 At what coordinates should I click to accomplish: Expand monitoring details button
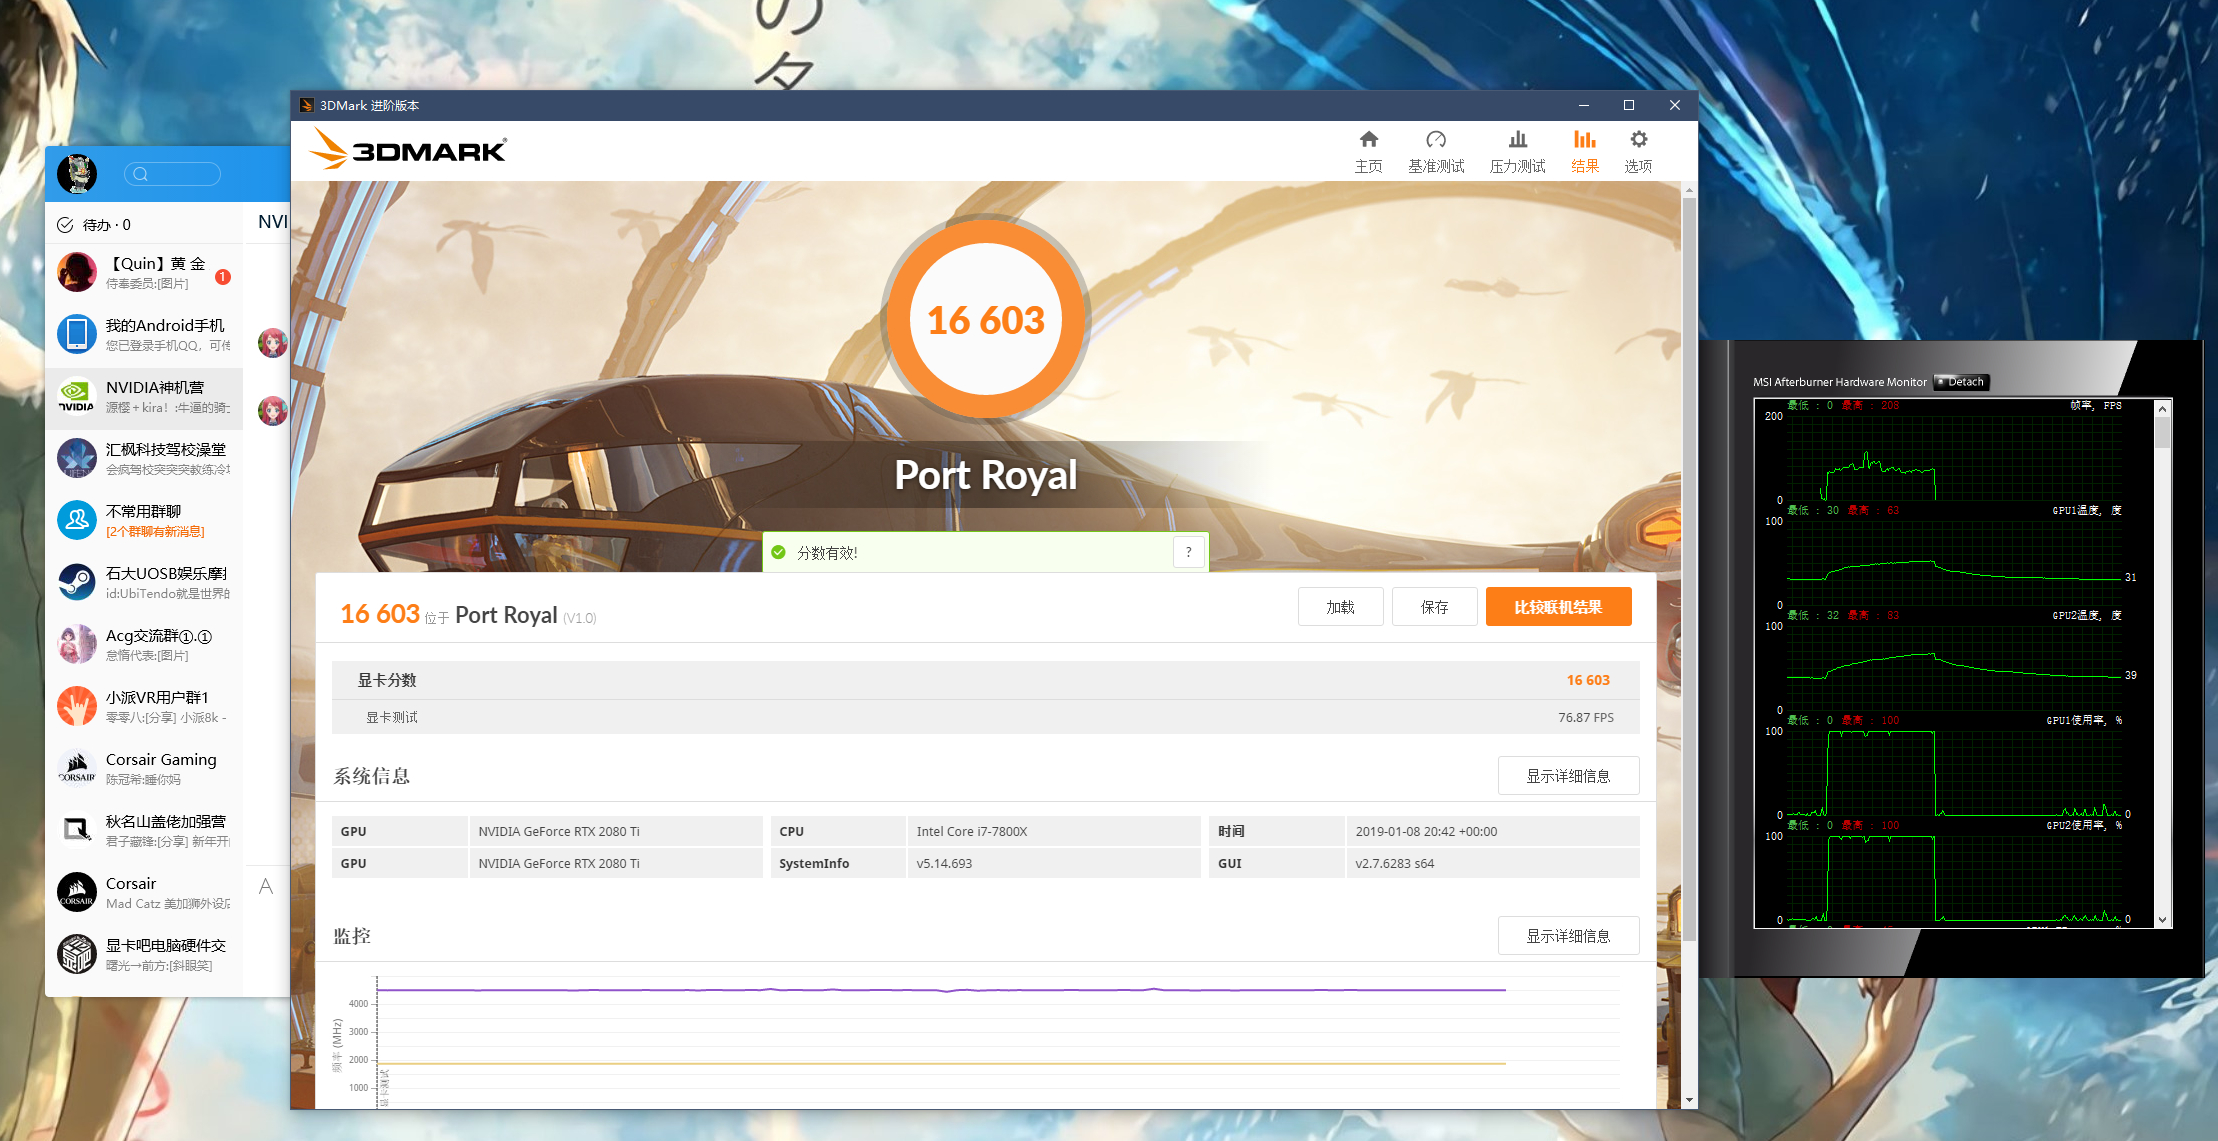click(1567, 936)
